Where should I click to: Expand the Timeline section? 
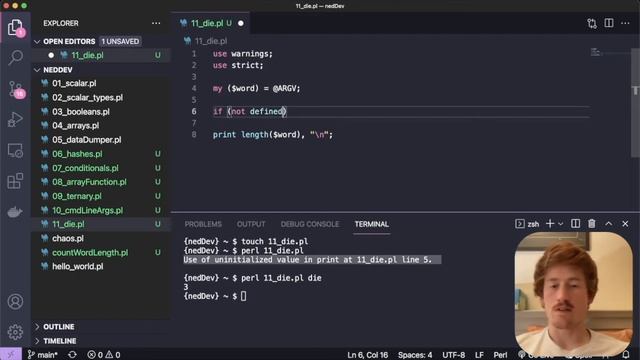[37, 341]
